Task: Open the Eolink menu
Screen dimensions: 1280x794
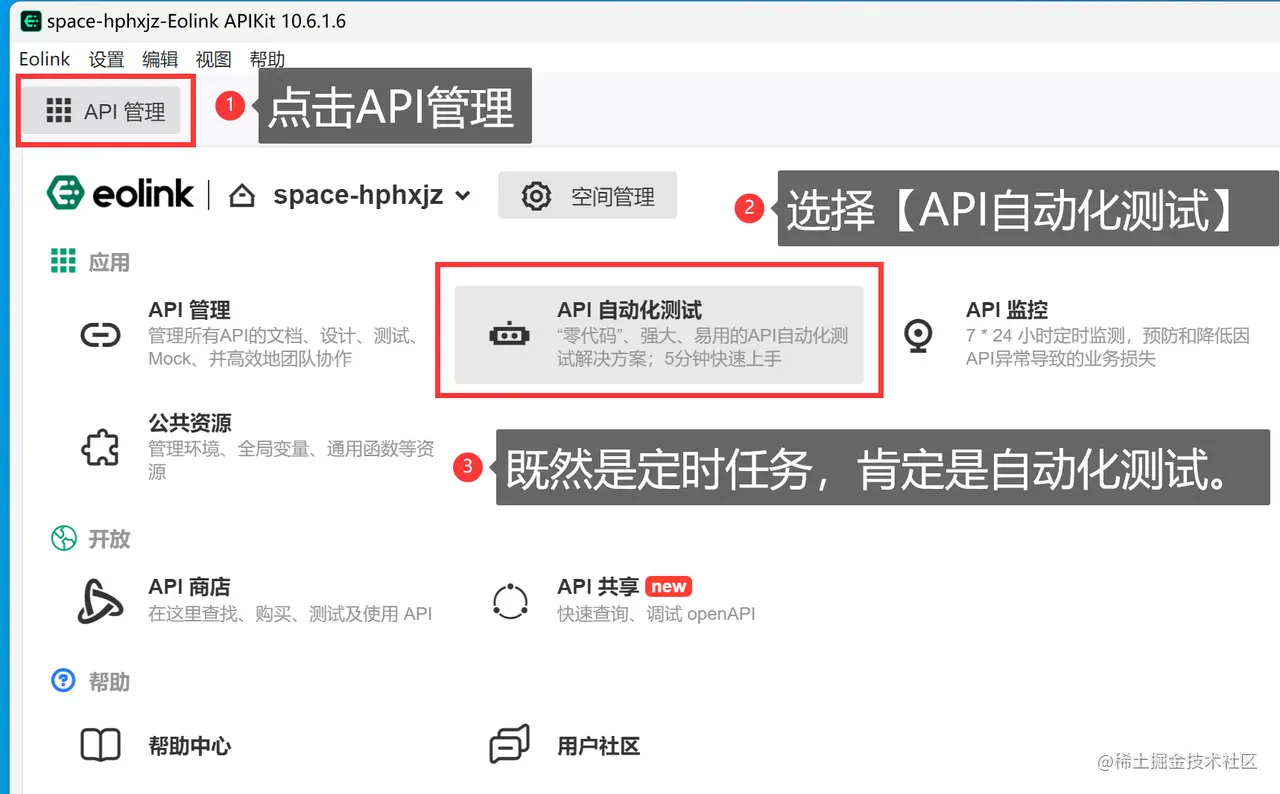Action: click(x=44, y=59)
